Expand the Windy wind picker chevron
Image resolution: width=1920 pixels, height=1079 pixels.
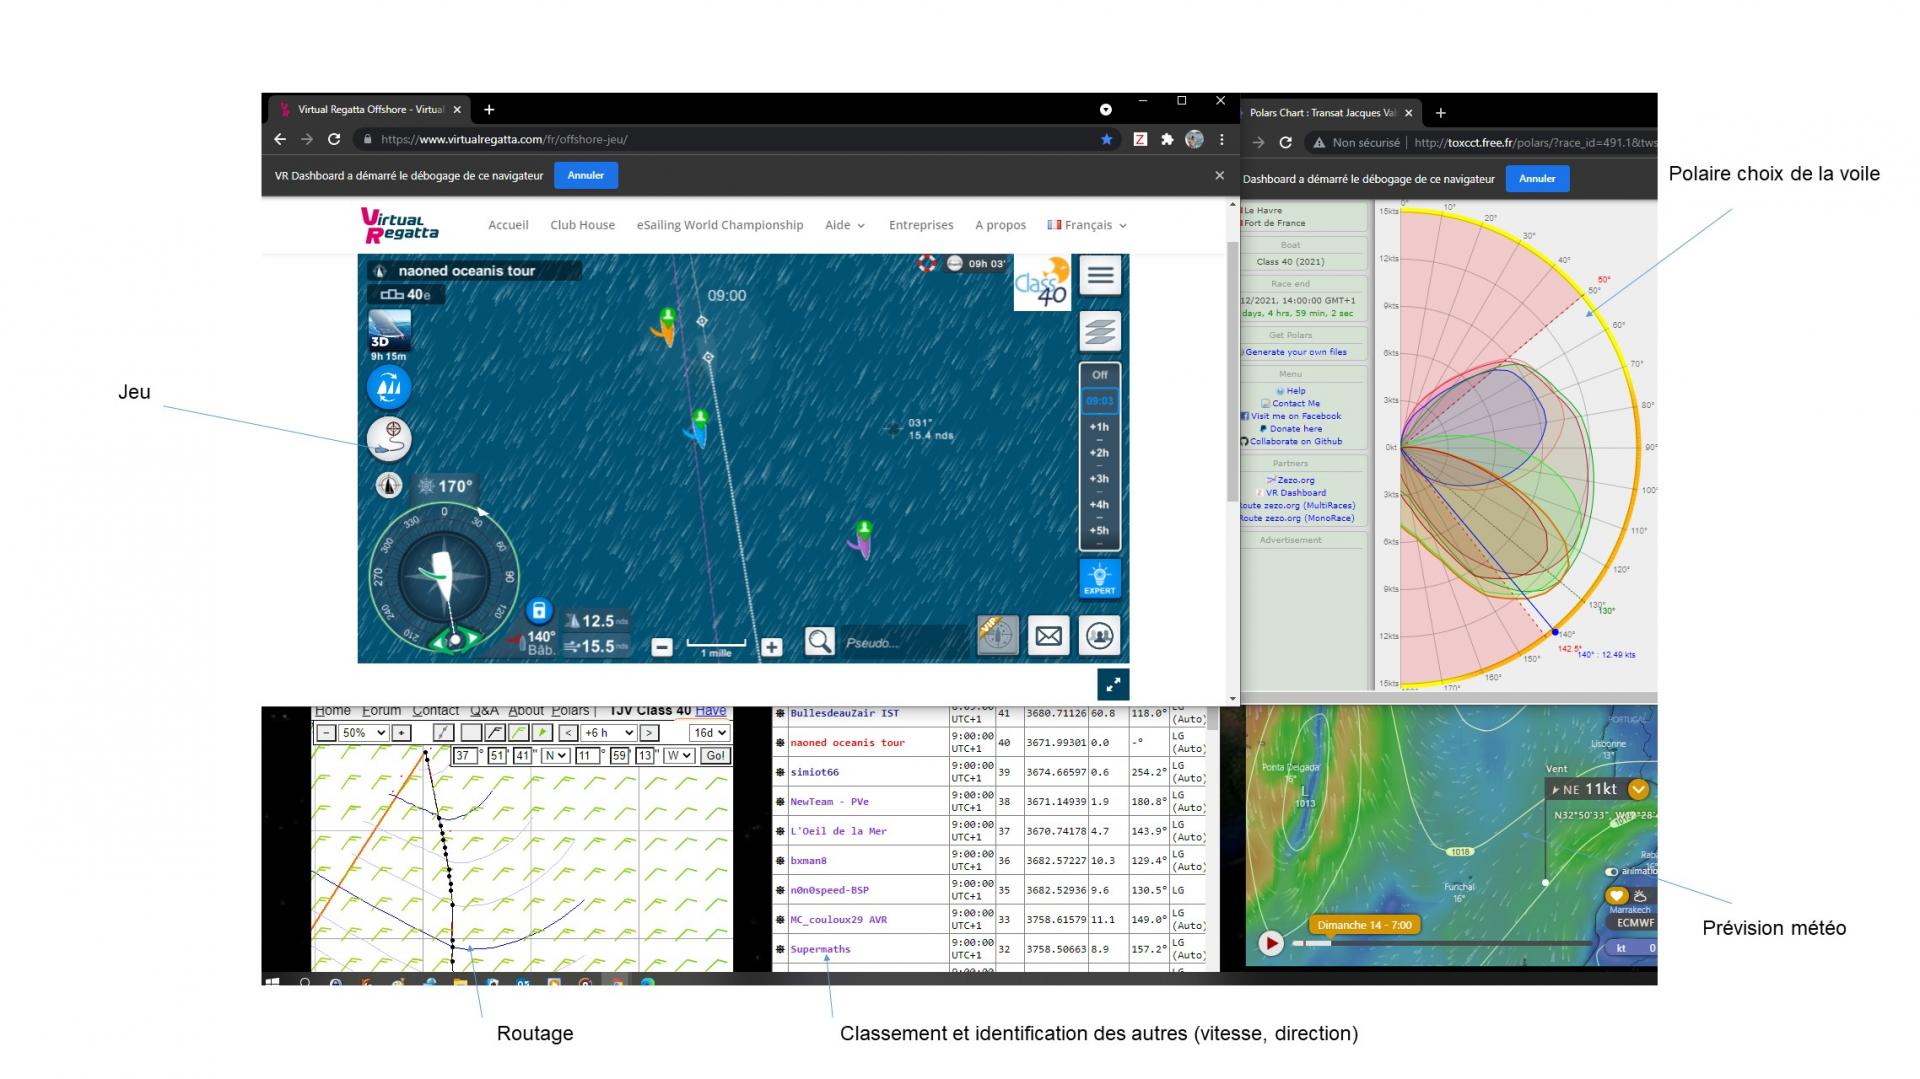point(1638,789)
